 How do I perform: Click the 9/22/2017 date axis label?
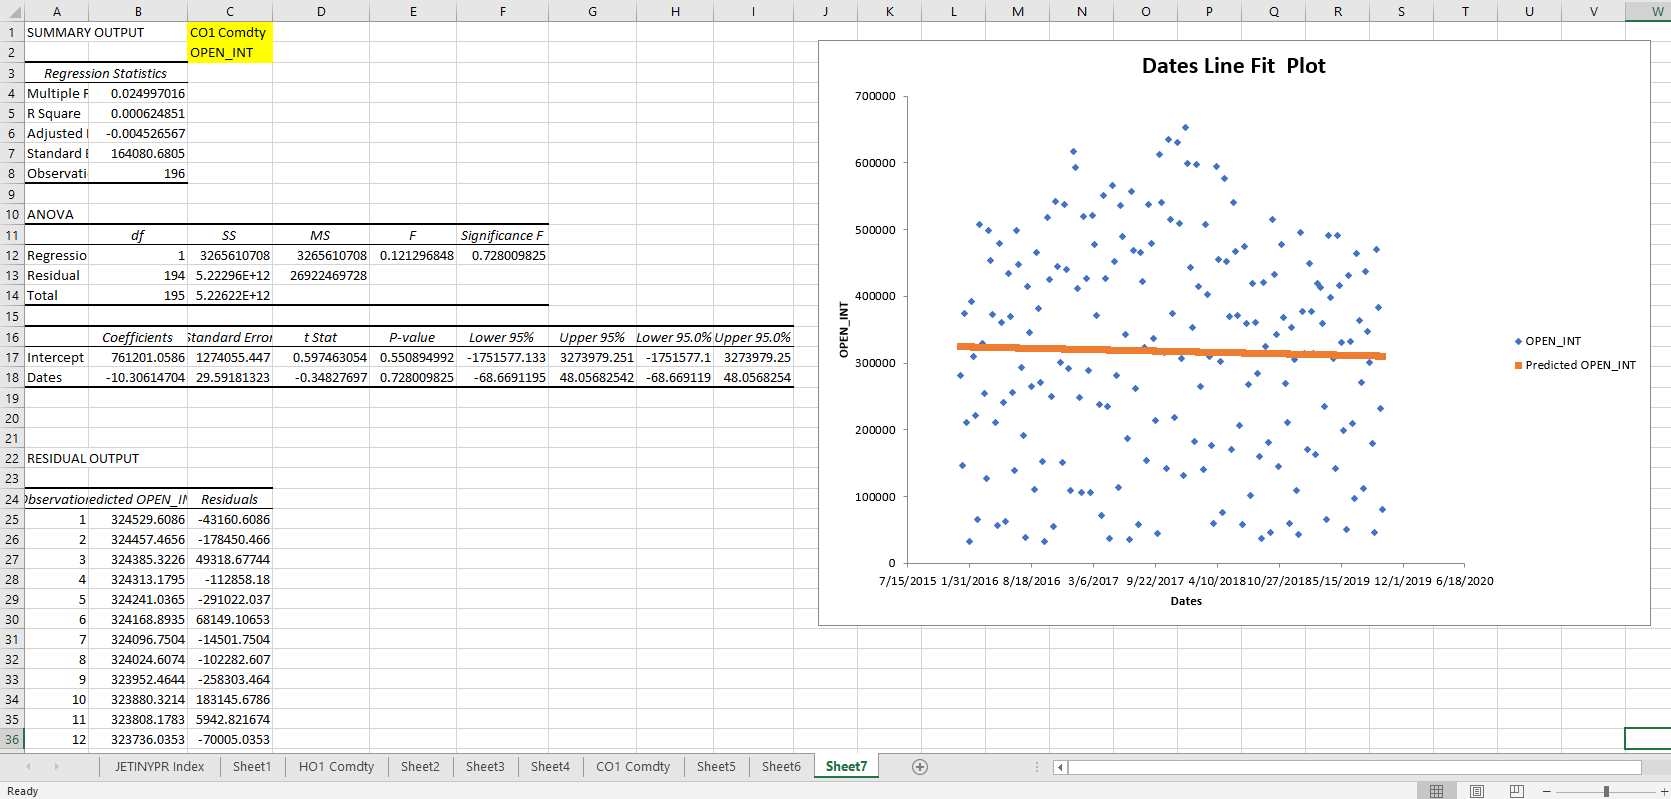pyautogui.click(x=1155, y=581)
